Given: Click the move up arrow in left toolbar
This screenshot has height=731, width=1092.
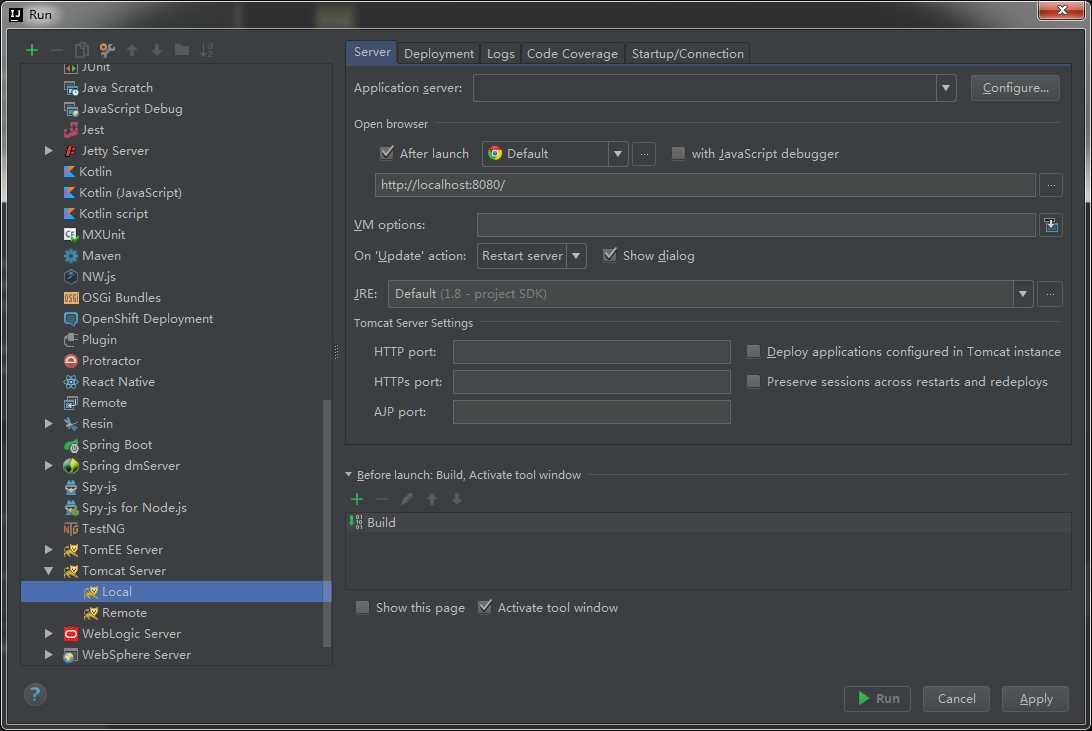Looking at the screenshot, I should pyautogui.click(x=132, y=49).
